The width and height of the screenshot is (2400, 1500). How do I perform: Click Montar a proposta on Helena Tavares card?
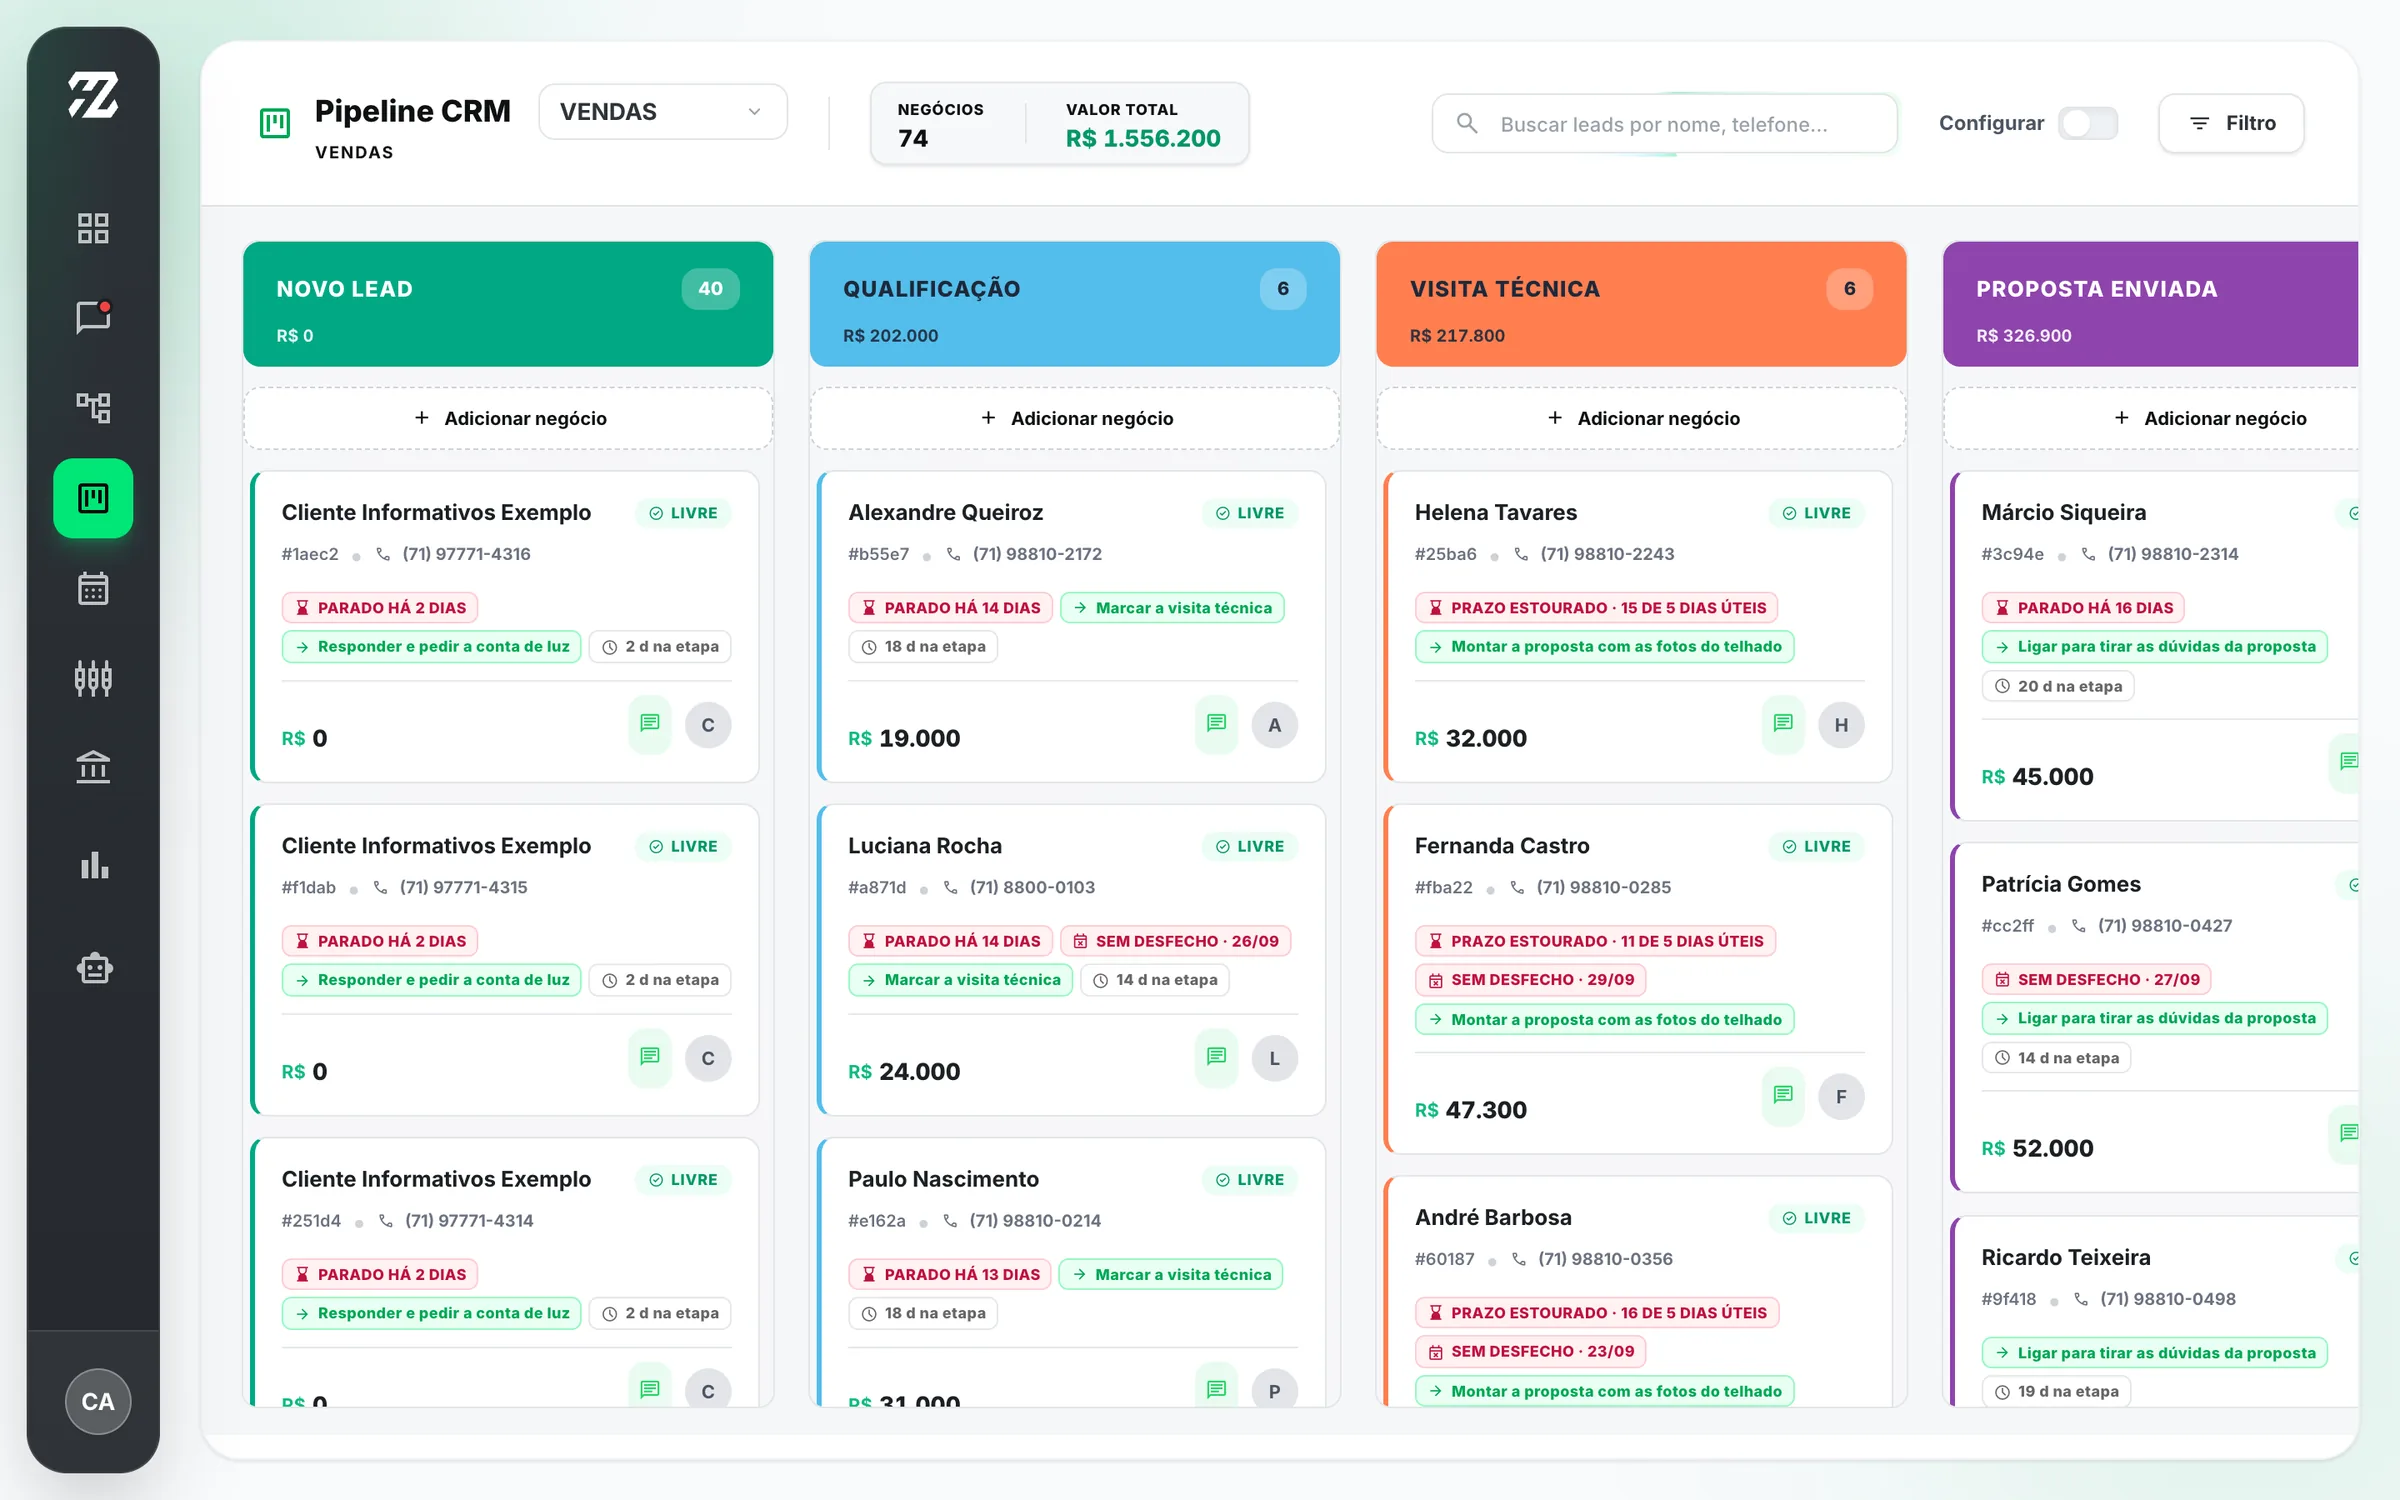(x=1605, y=647)
